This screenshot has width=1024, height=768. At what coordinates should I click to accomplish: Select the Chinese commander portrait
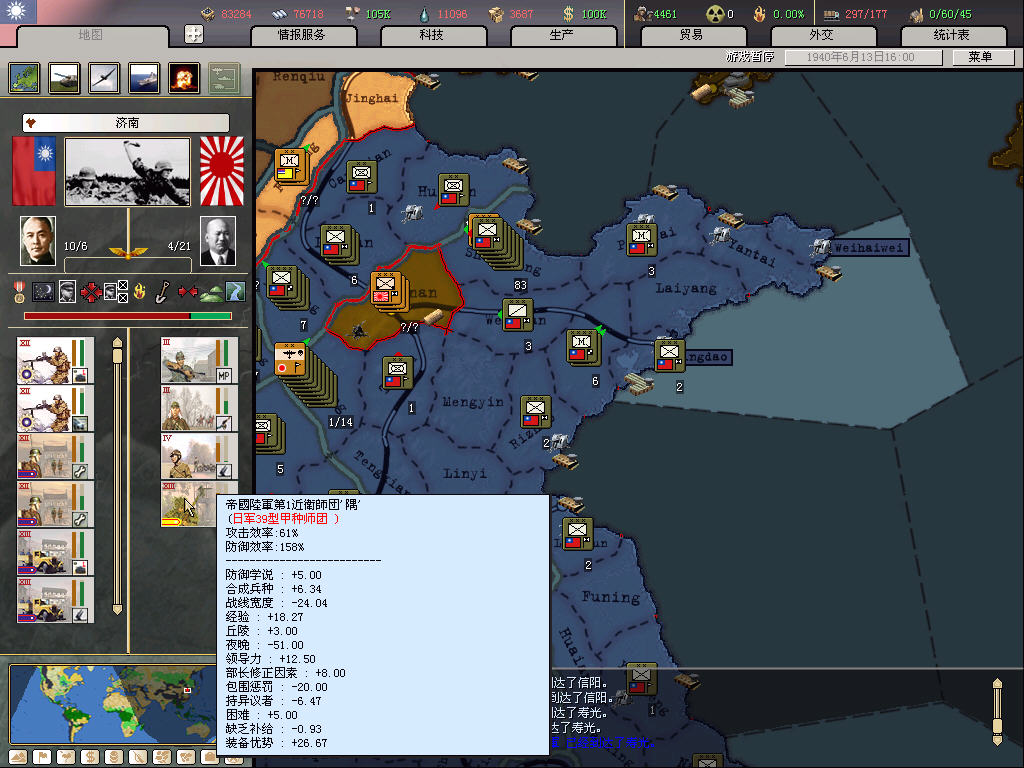[39, 241]
